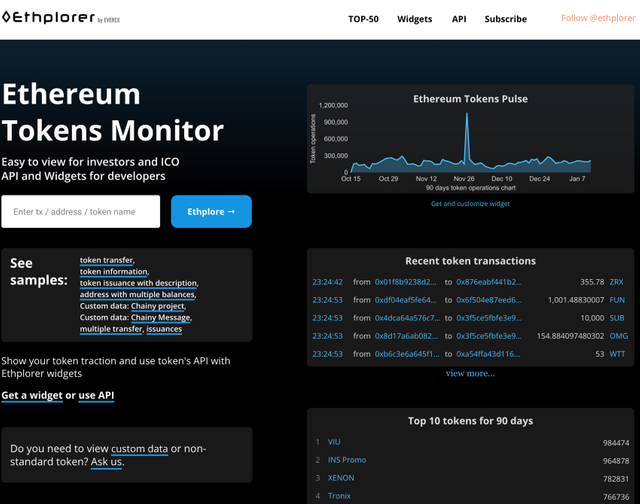Open the Tronix token link

pyautogui.click(x=339, y=496)
